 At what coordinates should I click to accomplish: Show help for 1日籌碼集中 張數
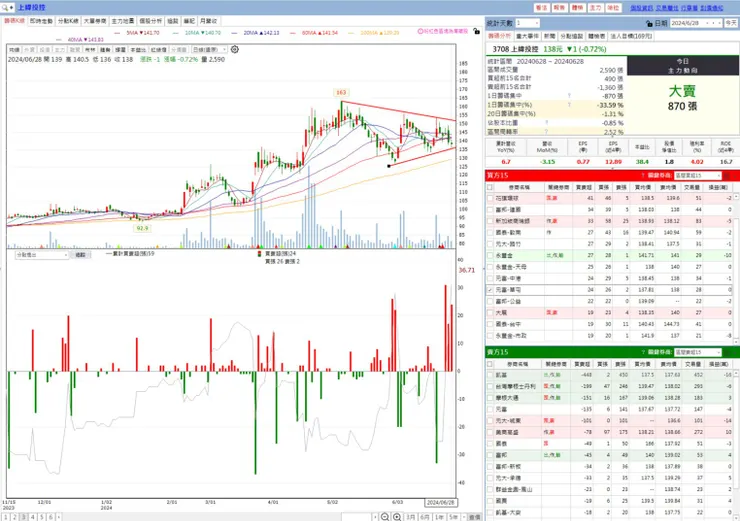coord(570,96)
